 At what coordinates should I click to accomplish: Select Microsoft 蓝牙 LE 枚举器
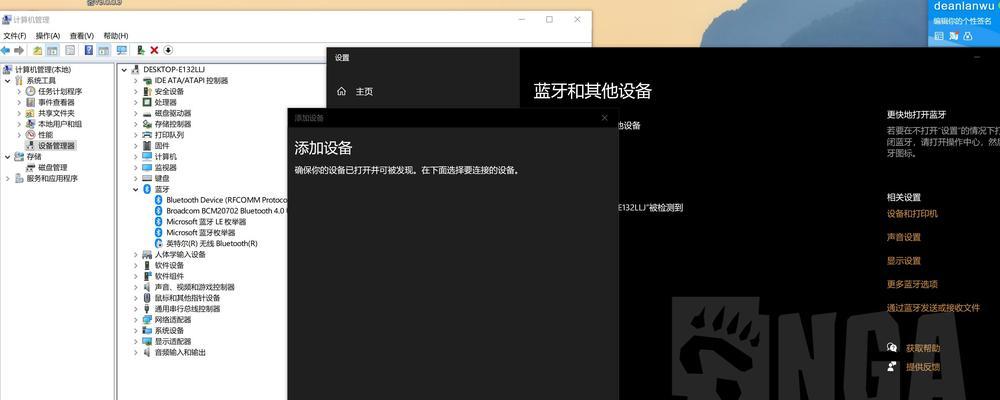(201, 221)
